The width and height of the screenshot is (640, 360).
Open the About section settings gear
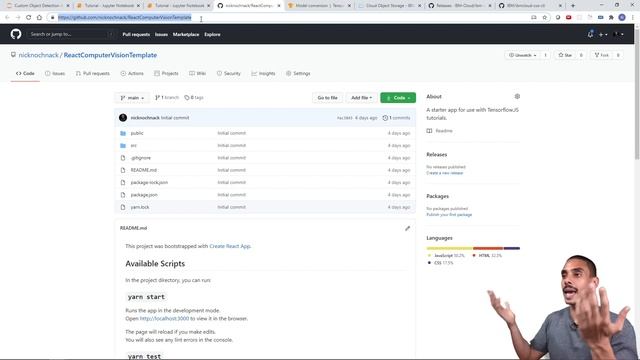pyautogui.click(x=517, y=96)
